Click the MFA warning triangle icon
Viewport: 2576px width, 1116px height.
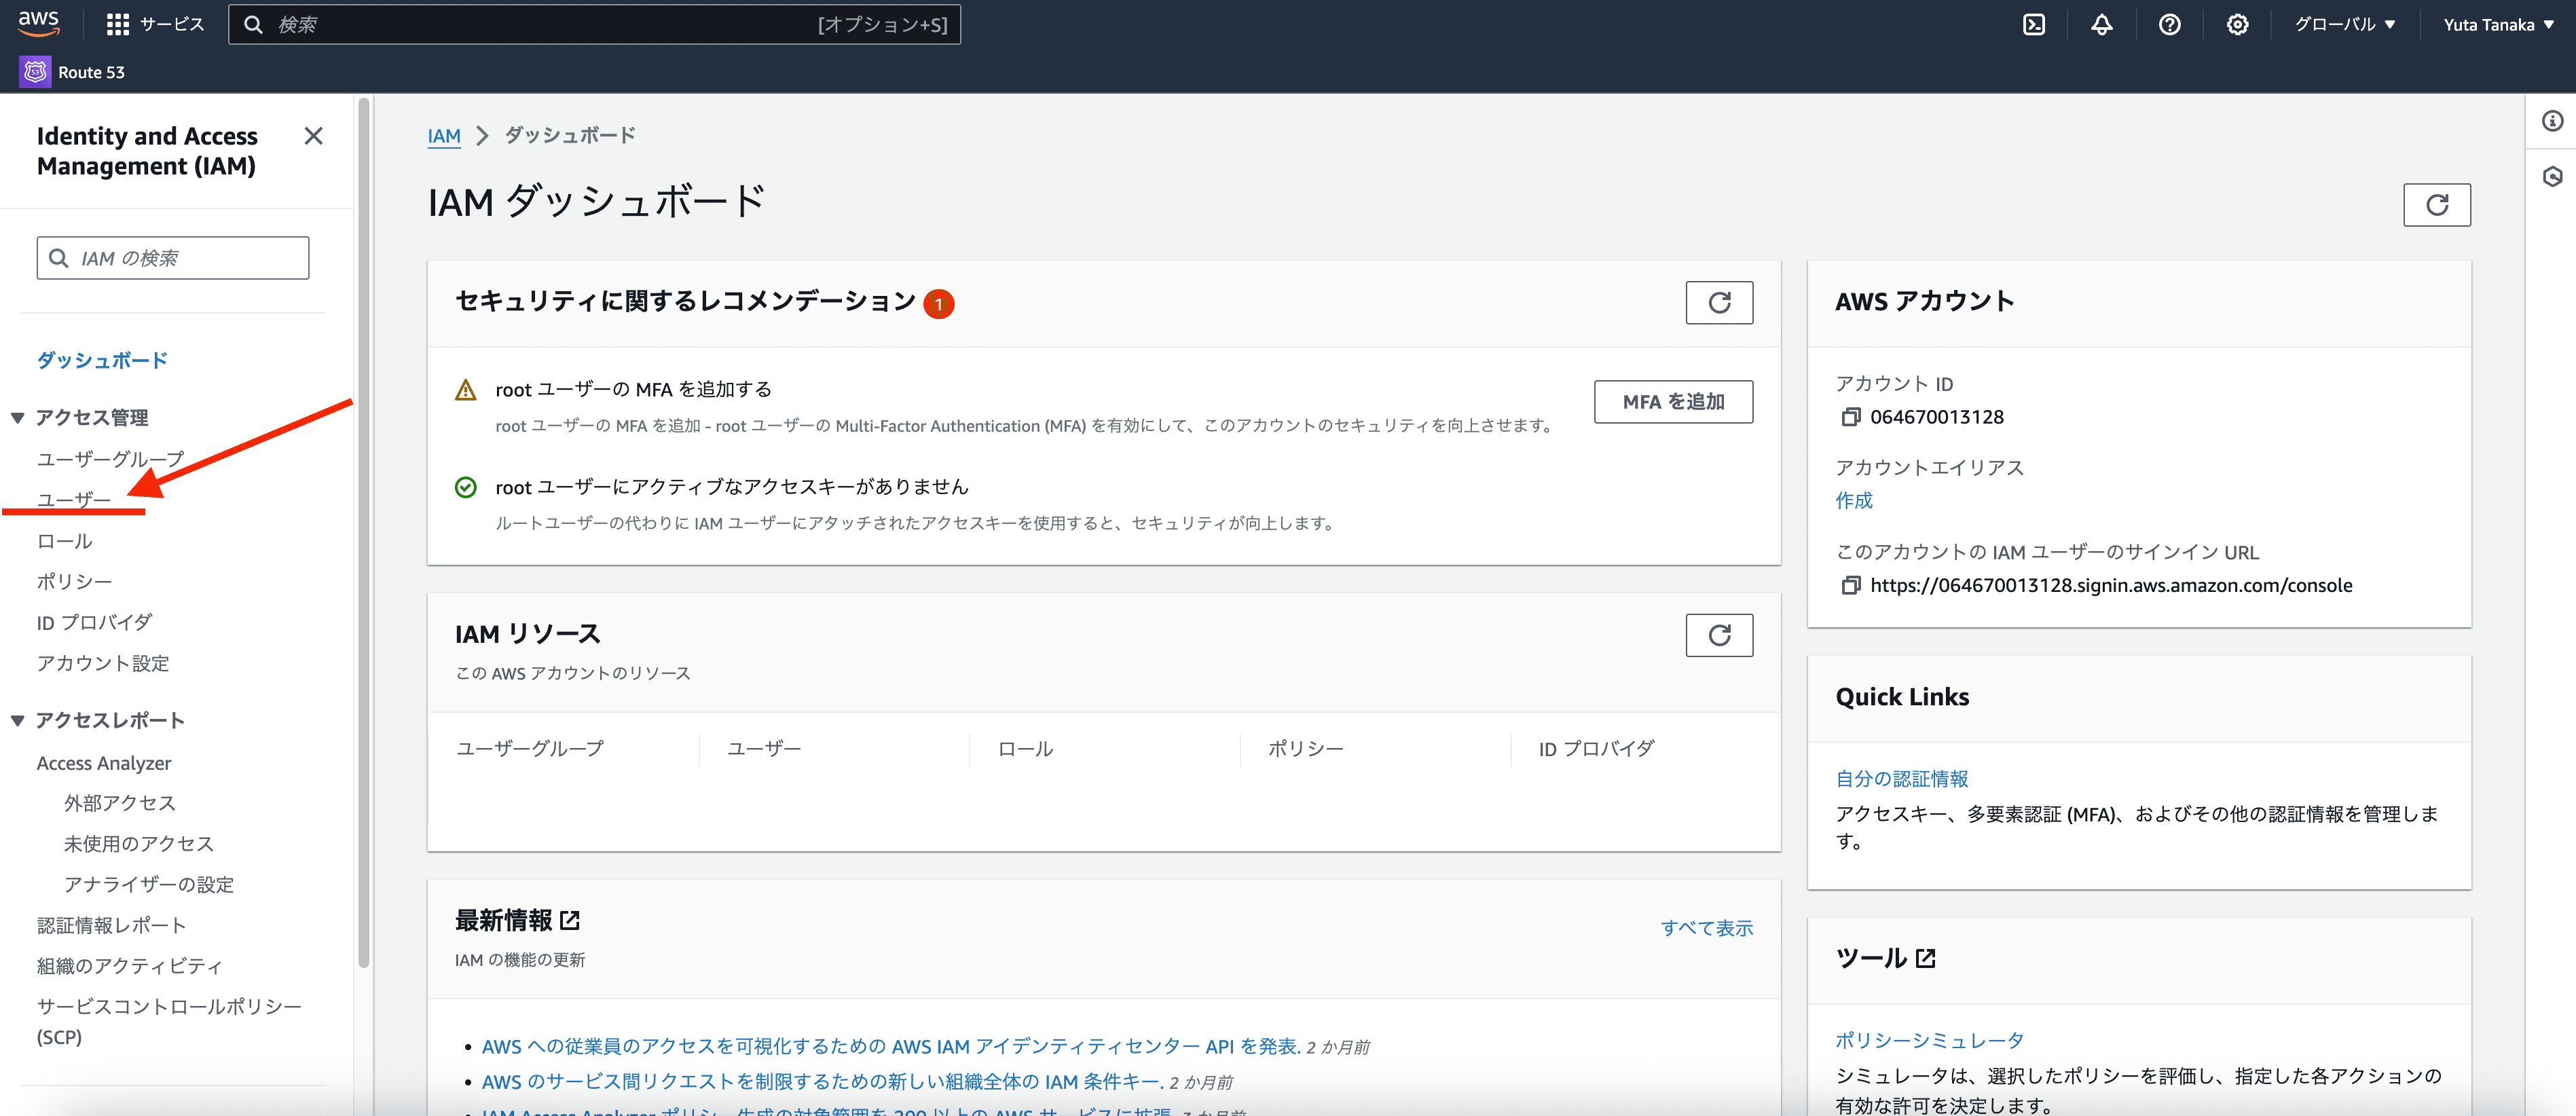click(465, 390)
